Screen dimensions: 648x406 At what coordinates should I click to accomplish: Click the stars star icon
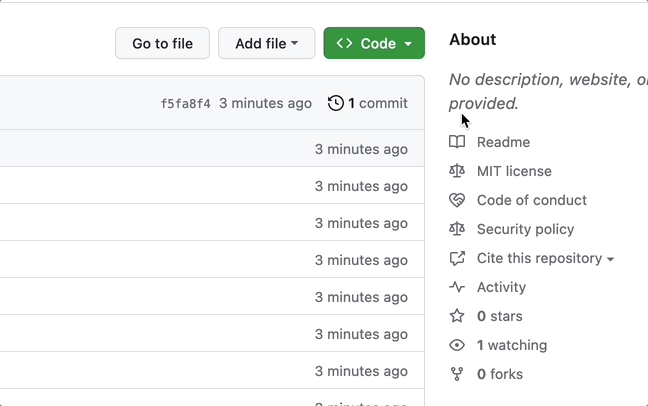coord(457,316)
